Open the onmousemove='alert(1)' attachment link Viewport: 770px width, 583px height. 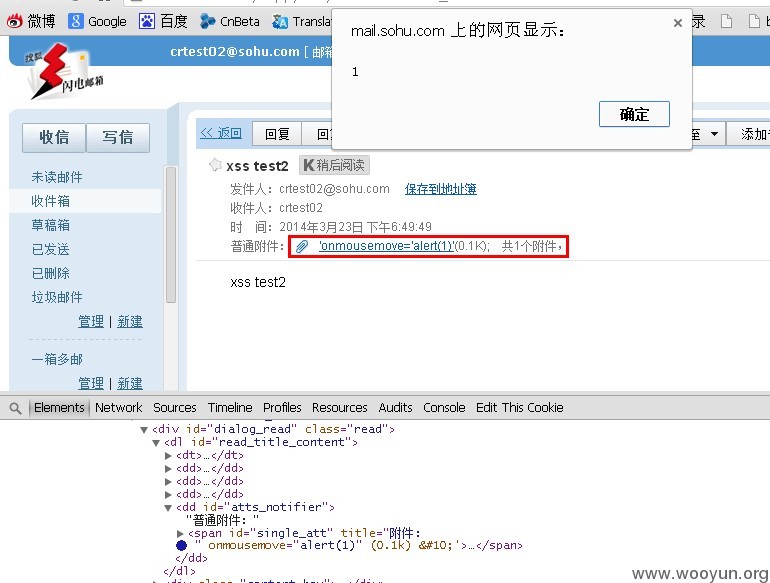386,246
